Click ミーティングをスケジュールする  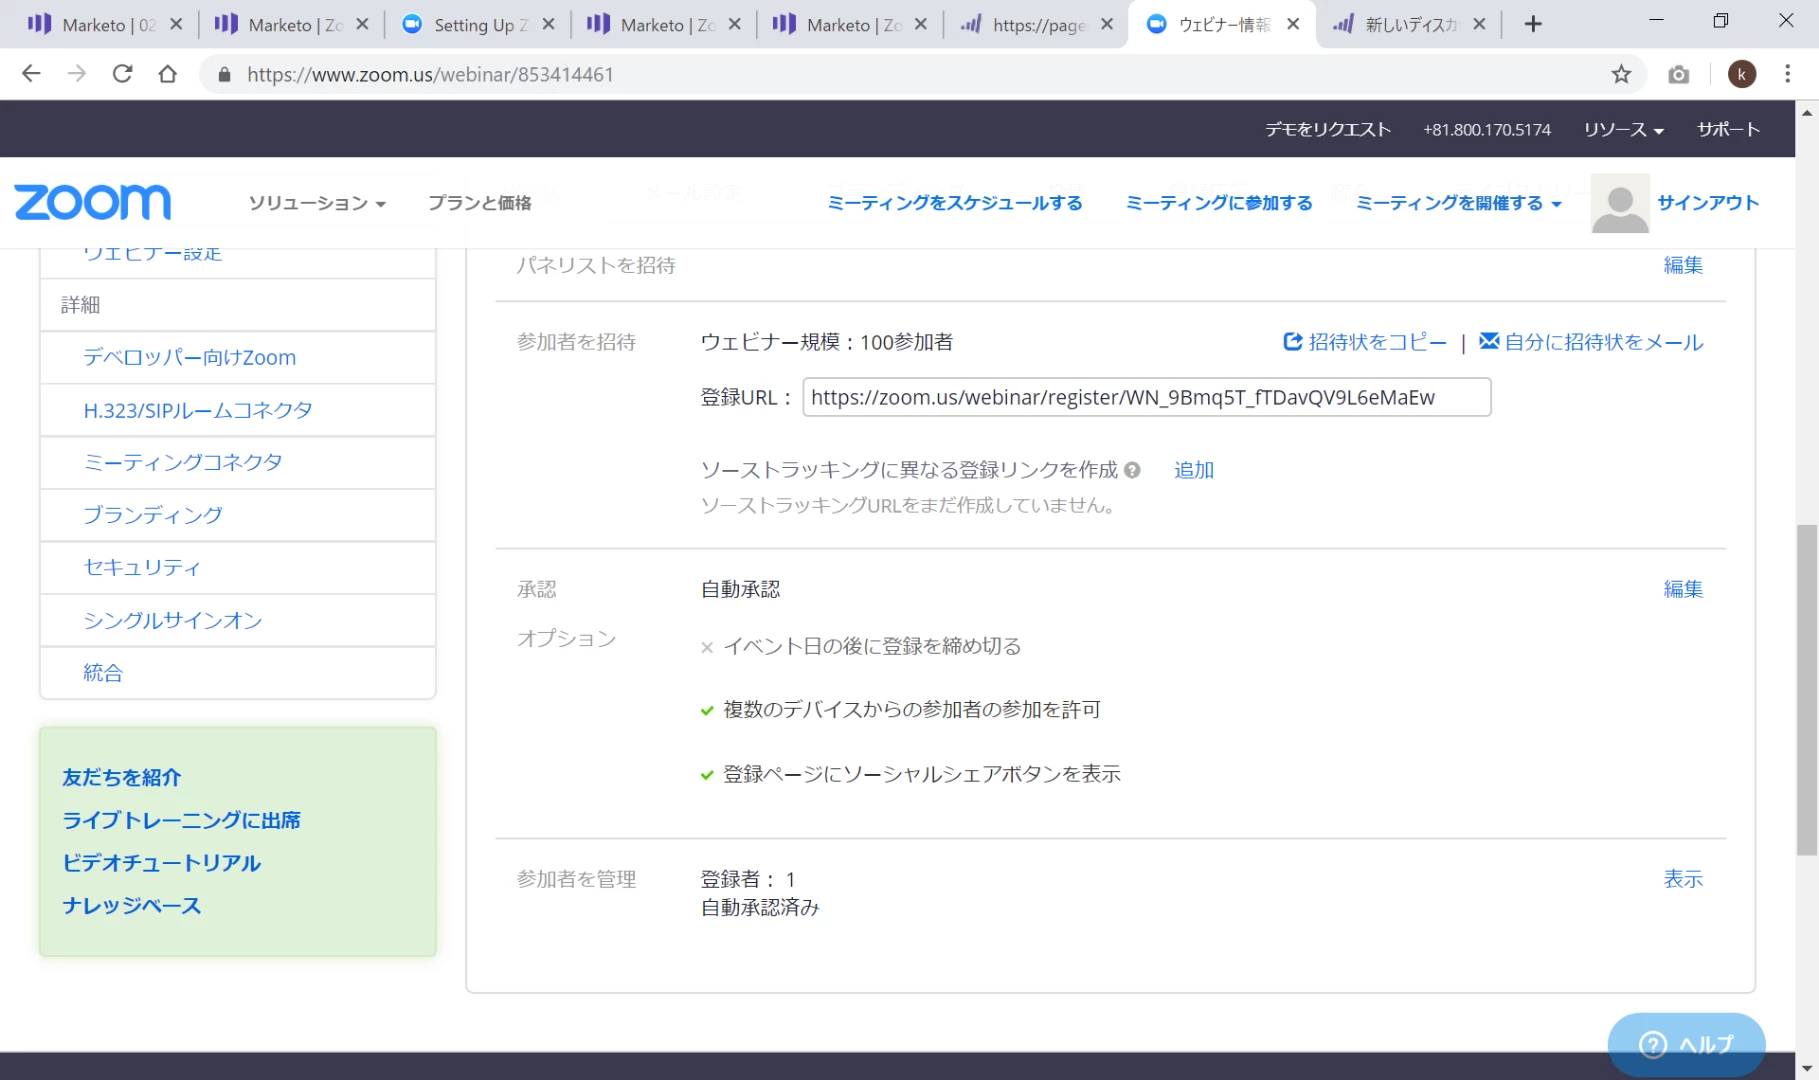pyautogui.click(x=955, y=203)
